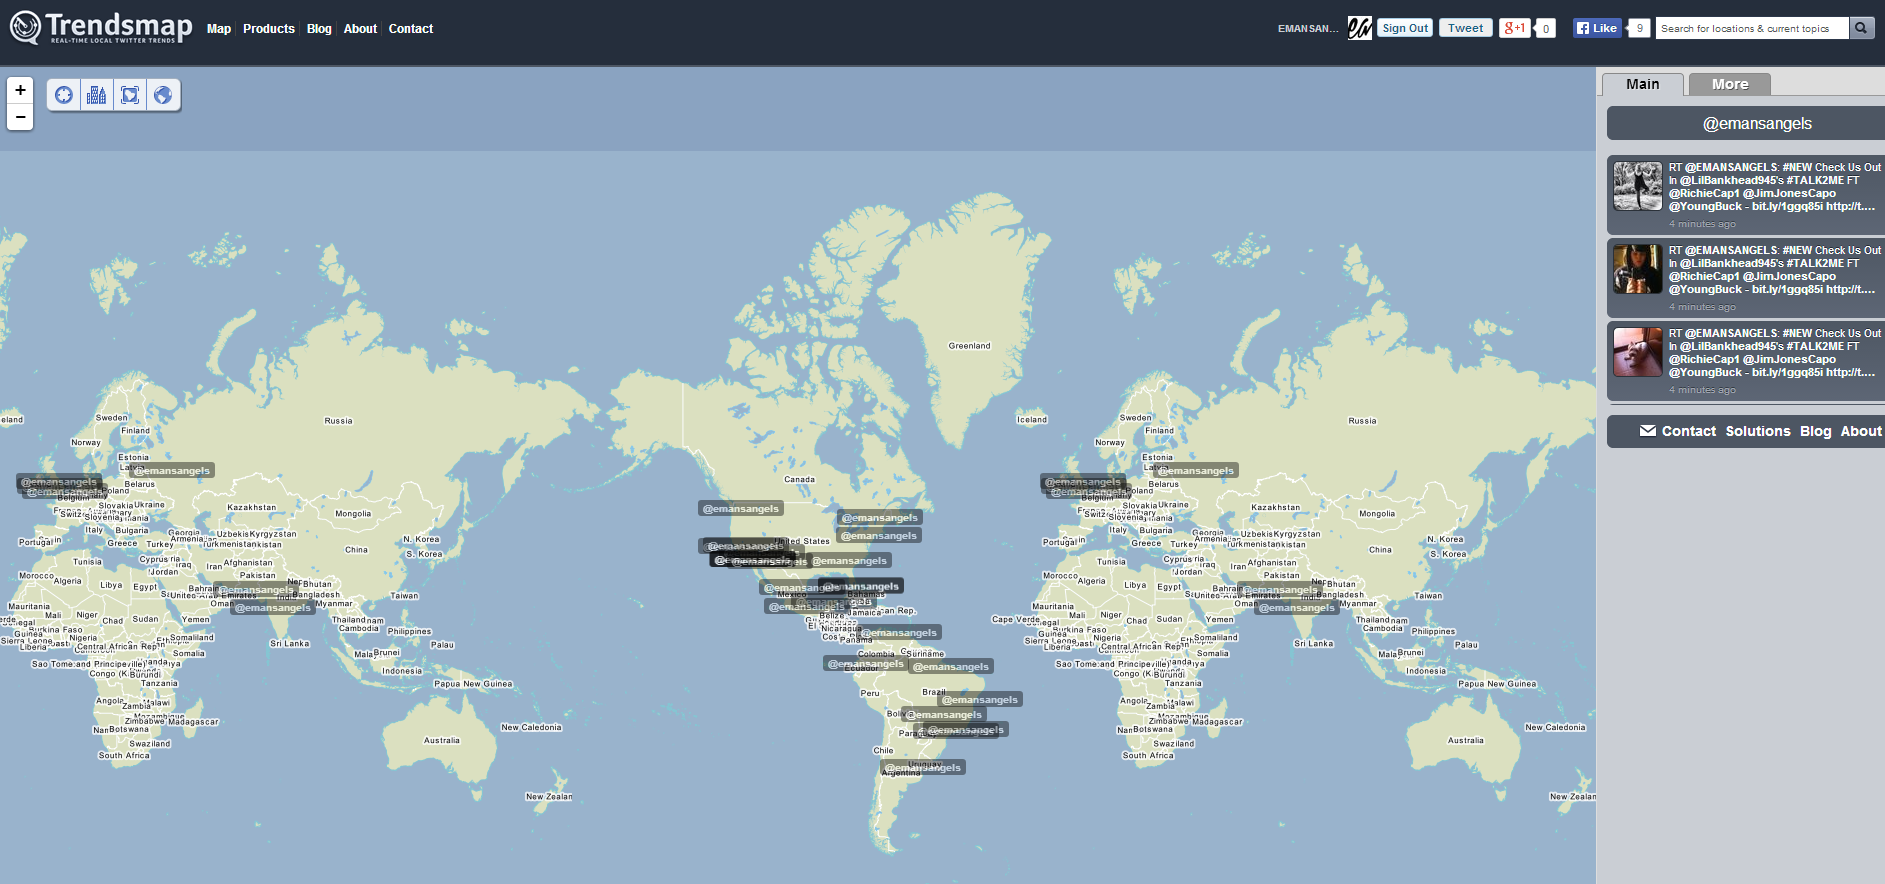Click the second tweet's text
Screen dimensions: 1885x884
[x=1775, y=270]
